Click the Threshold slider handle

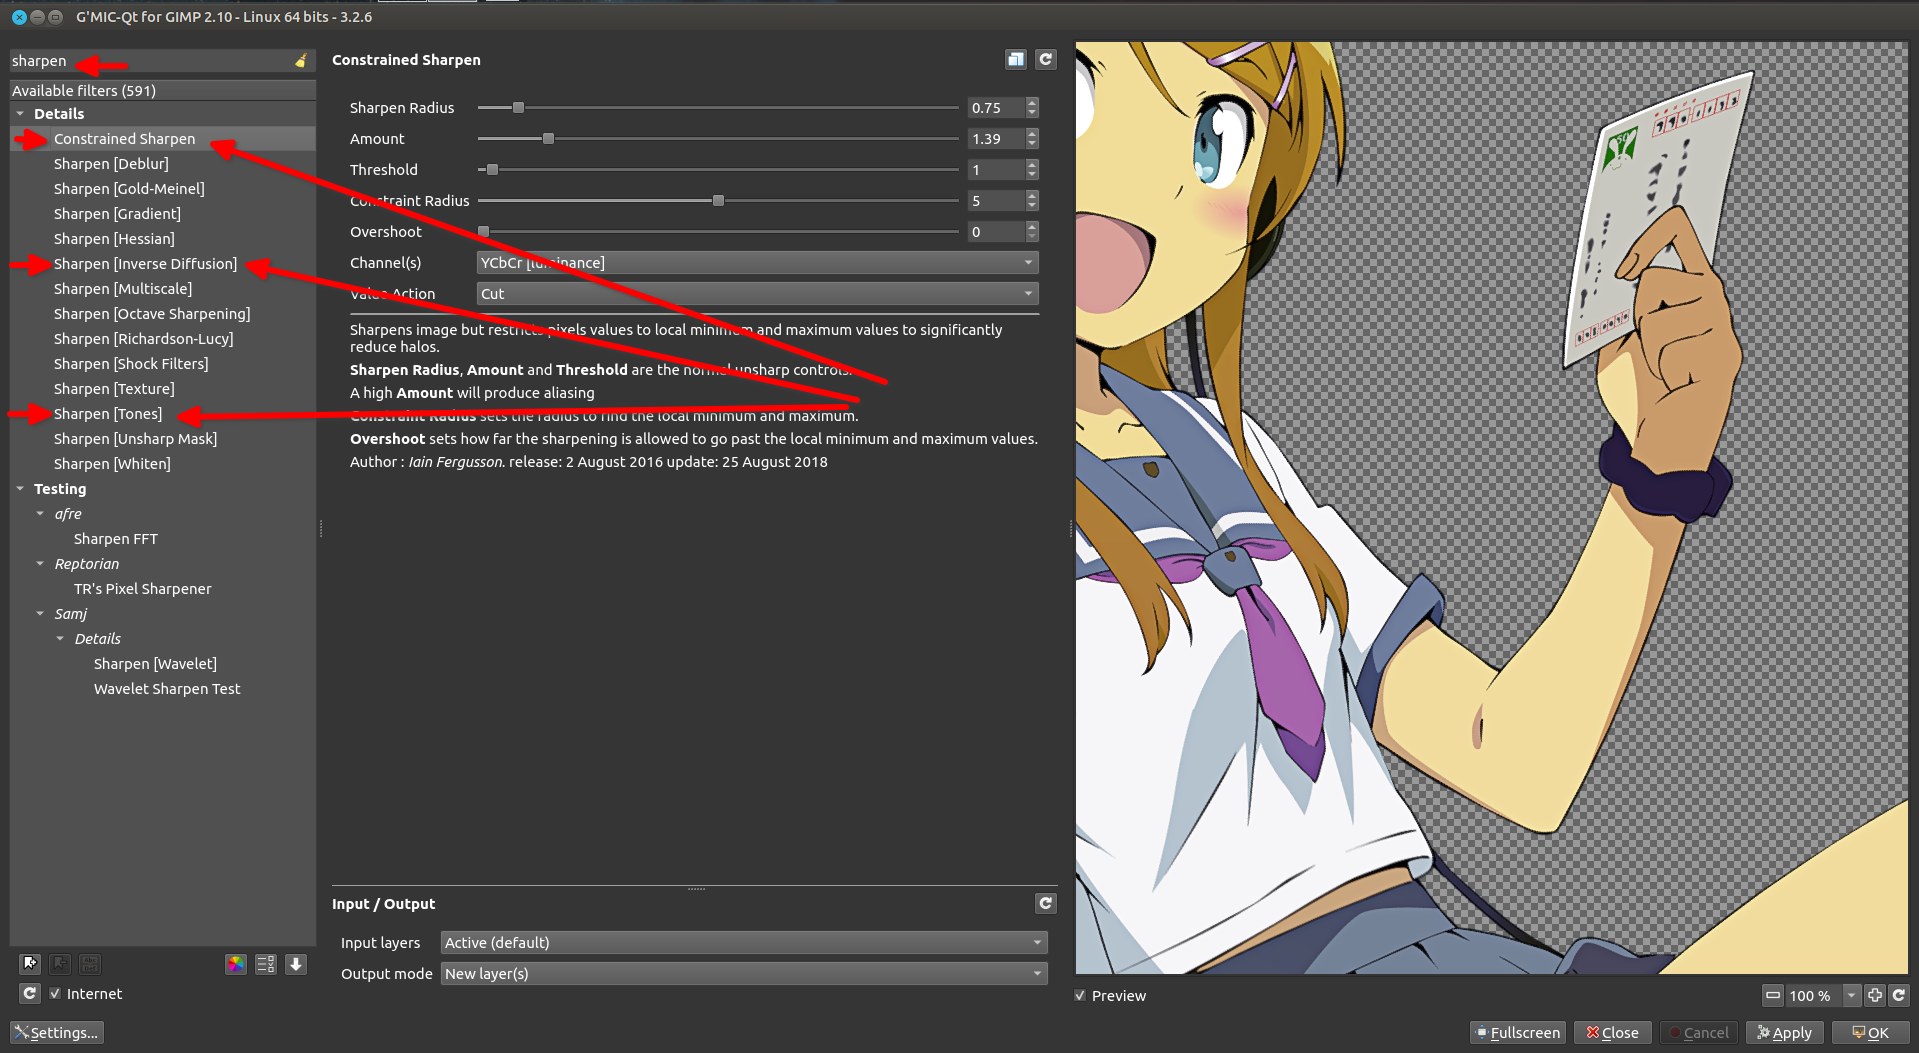492,170
